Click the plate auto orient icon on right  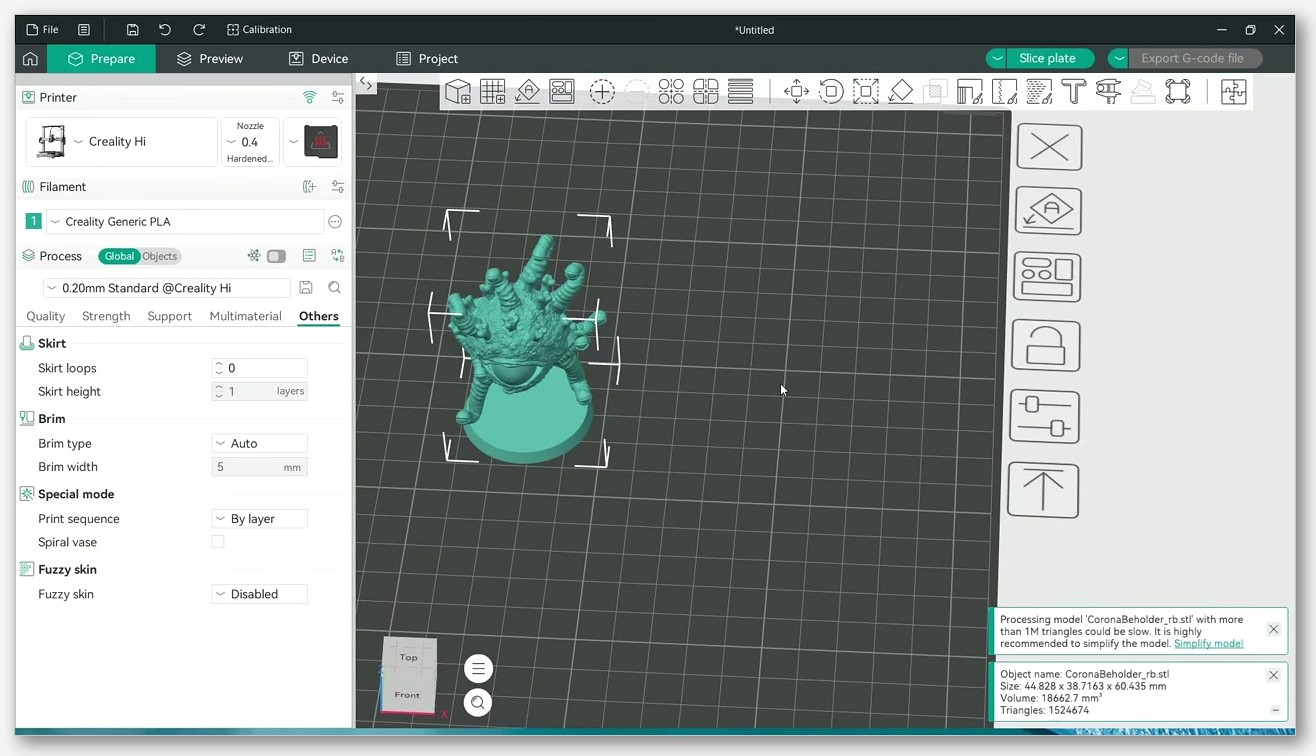[1047, 211]
